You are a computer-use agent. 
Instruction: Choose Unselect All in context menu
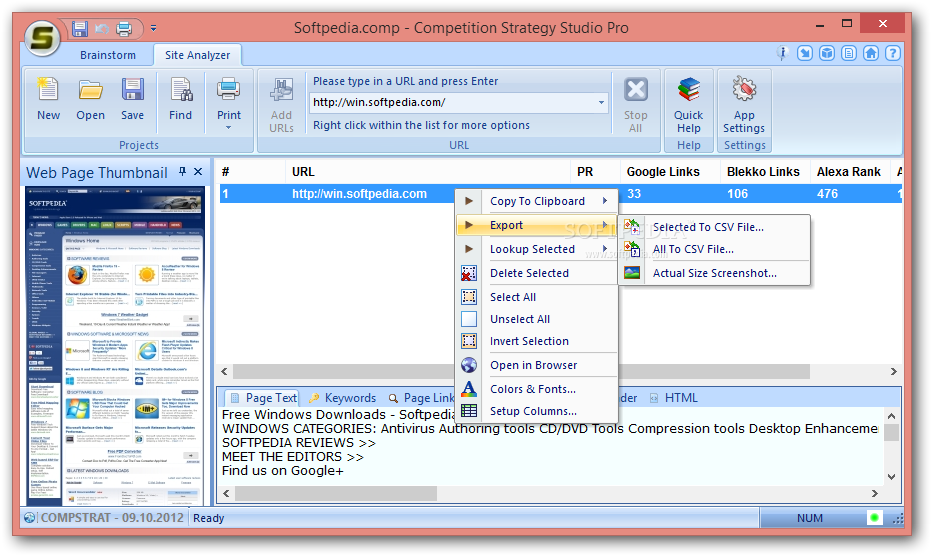[x=537, y=319]
